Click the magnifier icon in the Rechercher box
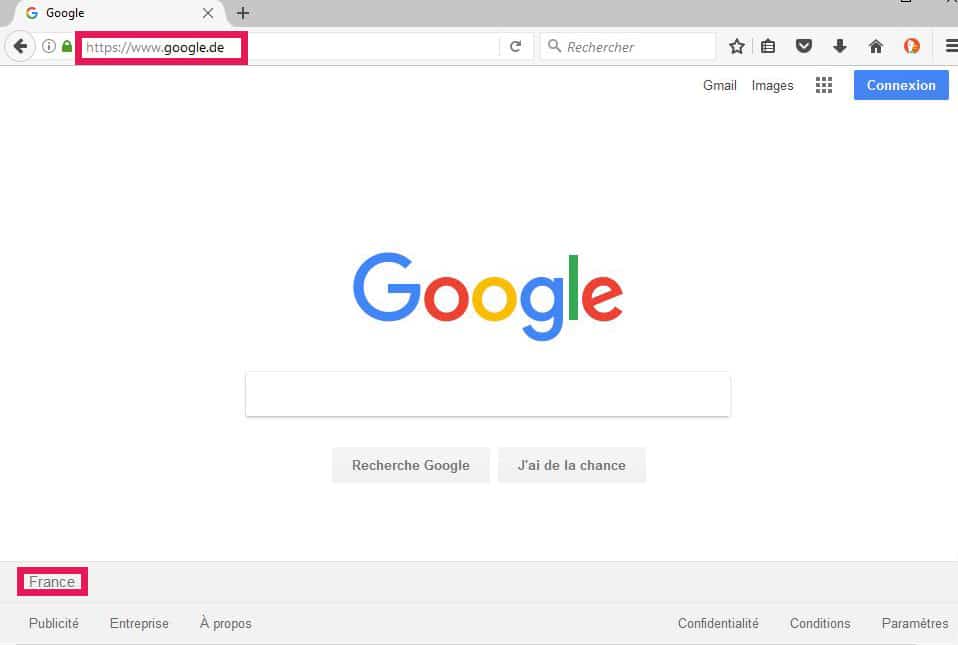 coord(554,46)
